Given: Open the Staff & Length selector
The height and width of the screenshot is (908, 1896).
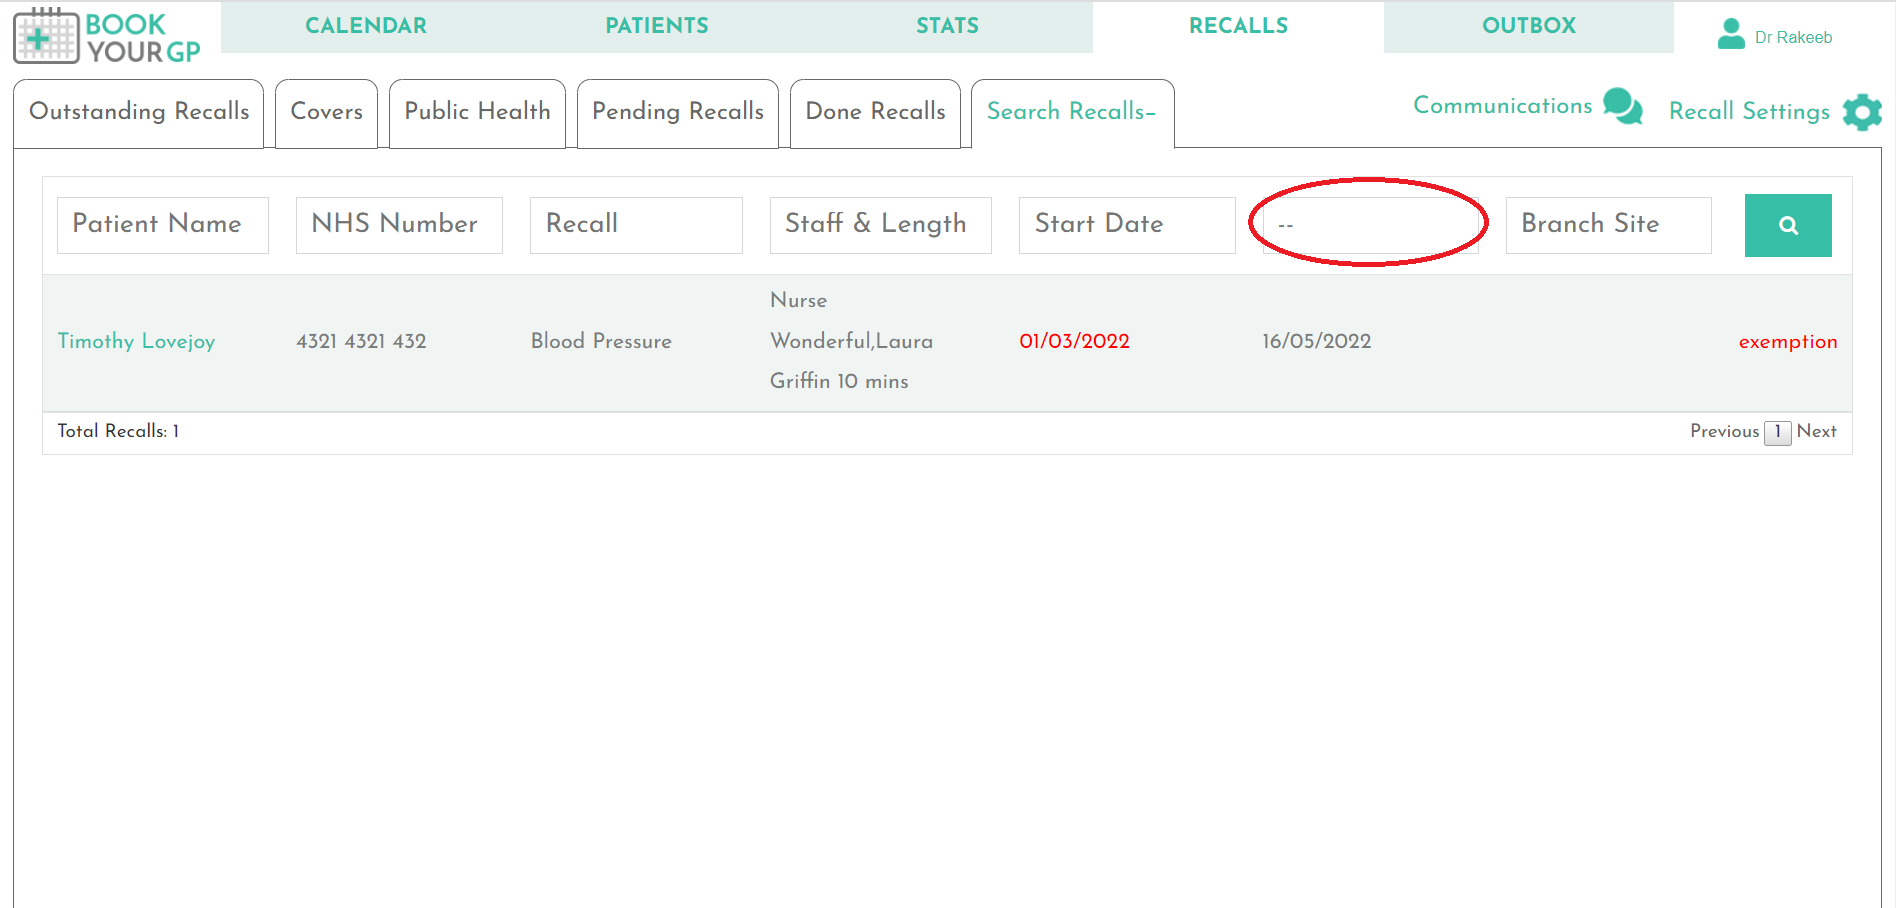Looking at the screenshot, I should (x=879, y=225).
